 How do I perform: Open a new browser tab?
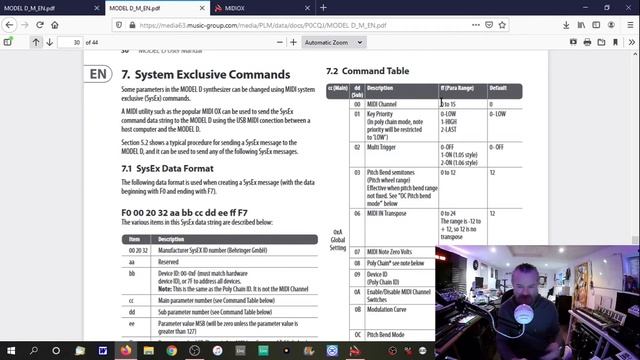[323, 8]
